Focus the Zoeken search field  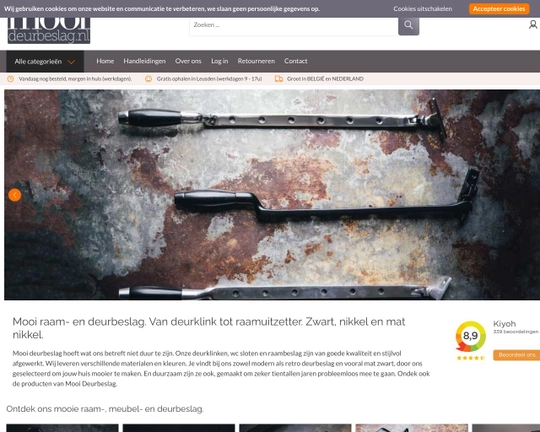tap(293, 25)
